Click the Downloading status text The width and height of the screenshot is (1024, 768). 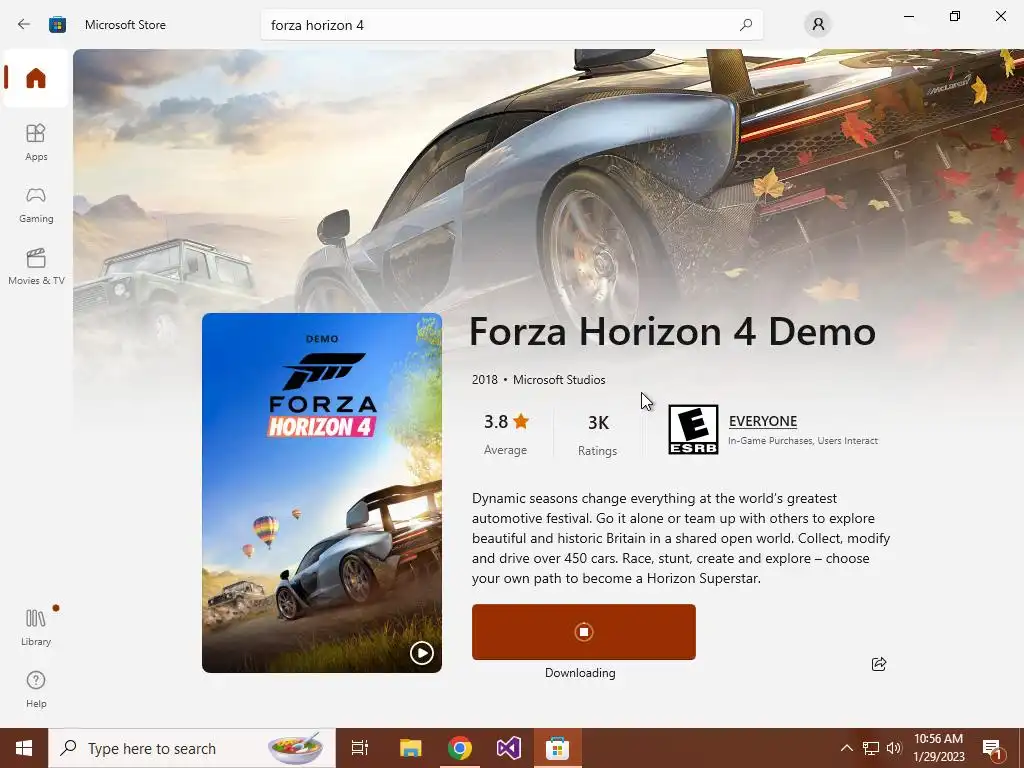pyautogui.click(x=580, y=673)
